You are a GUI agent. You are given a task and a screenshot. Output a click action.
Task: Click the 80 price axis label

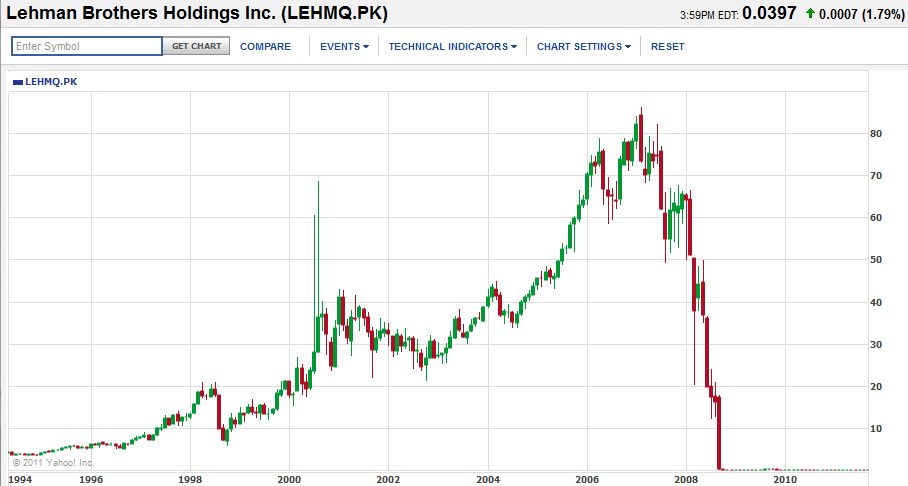(876, 134)
